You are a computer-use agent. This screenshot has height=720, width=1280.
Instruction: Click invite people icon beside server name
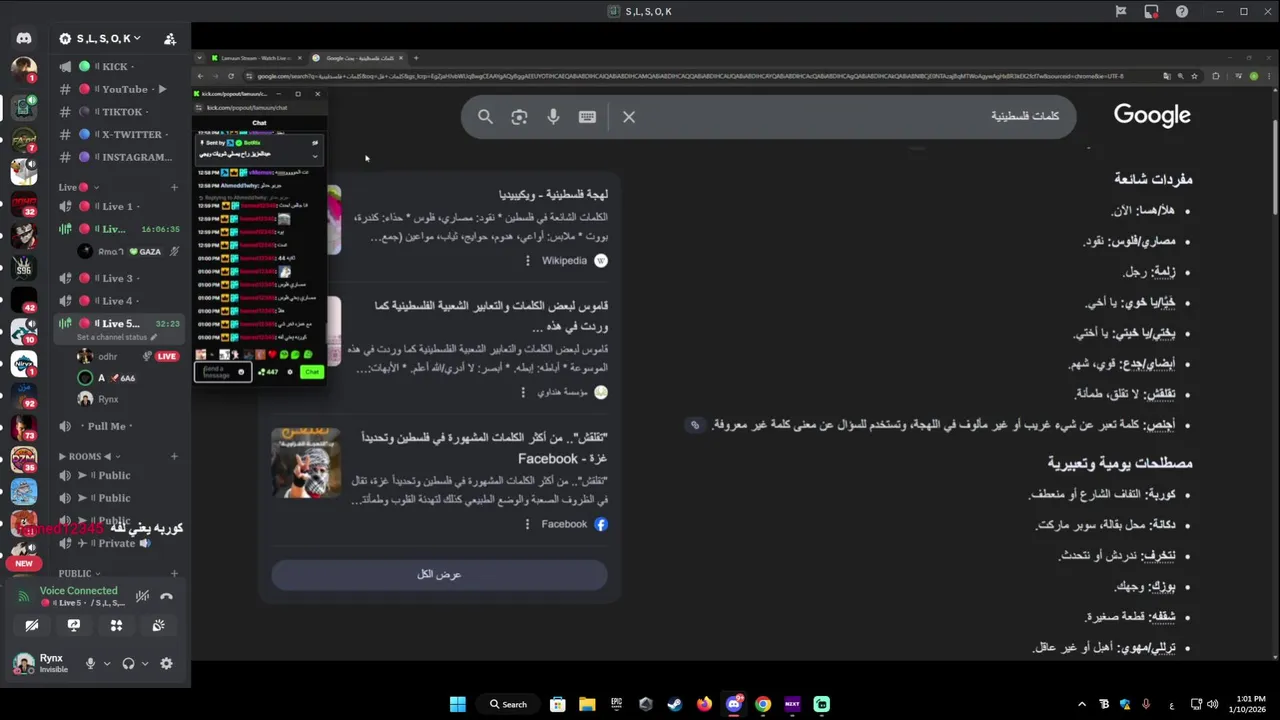pos(170,39)
